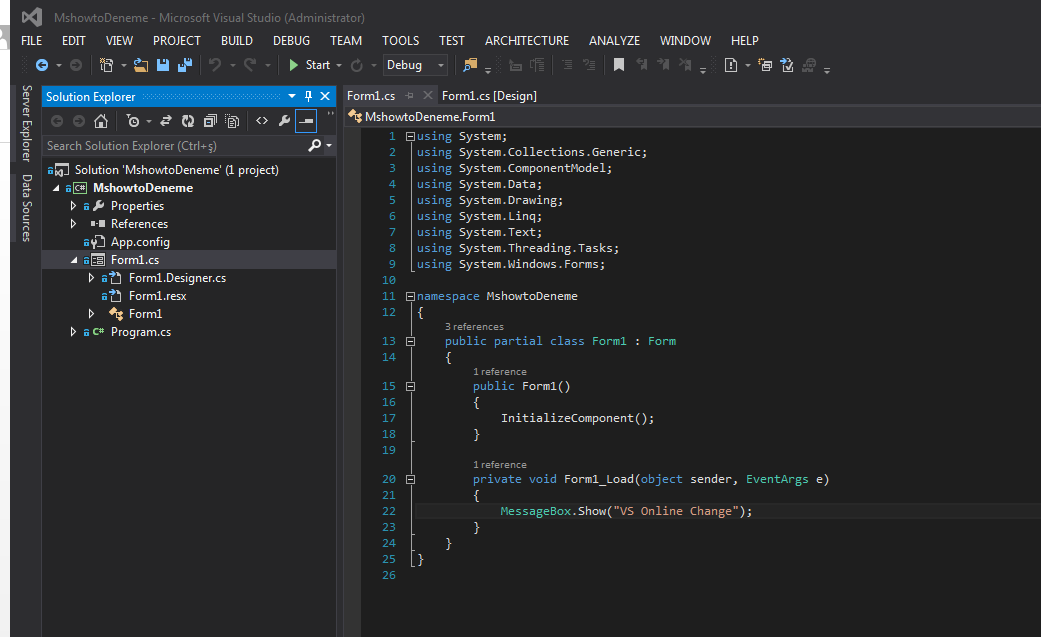Viewport: 1041px width, 637px height.
Task: Click the Pending Changes Filter clock icon
Action: pos(133,121)
